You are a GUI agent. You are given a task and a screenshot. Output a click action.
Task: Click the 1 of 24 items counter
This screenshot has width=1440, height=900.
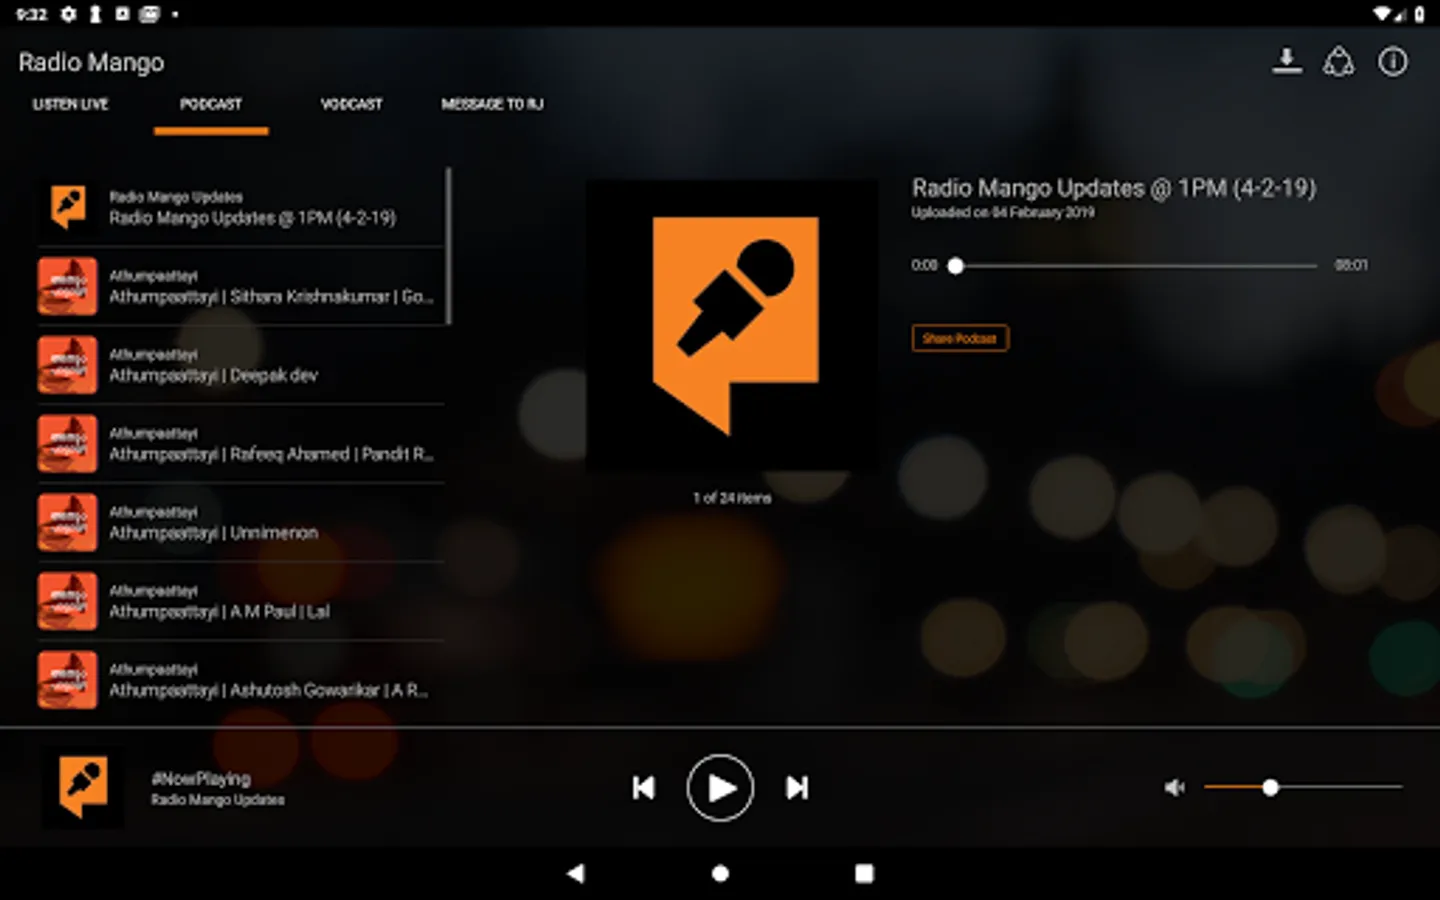click(732, 498)
